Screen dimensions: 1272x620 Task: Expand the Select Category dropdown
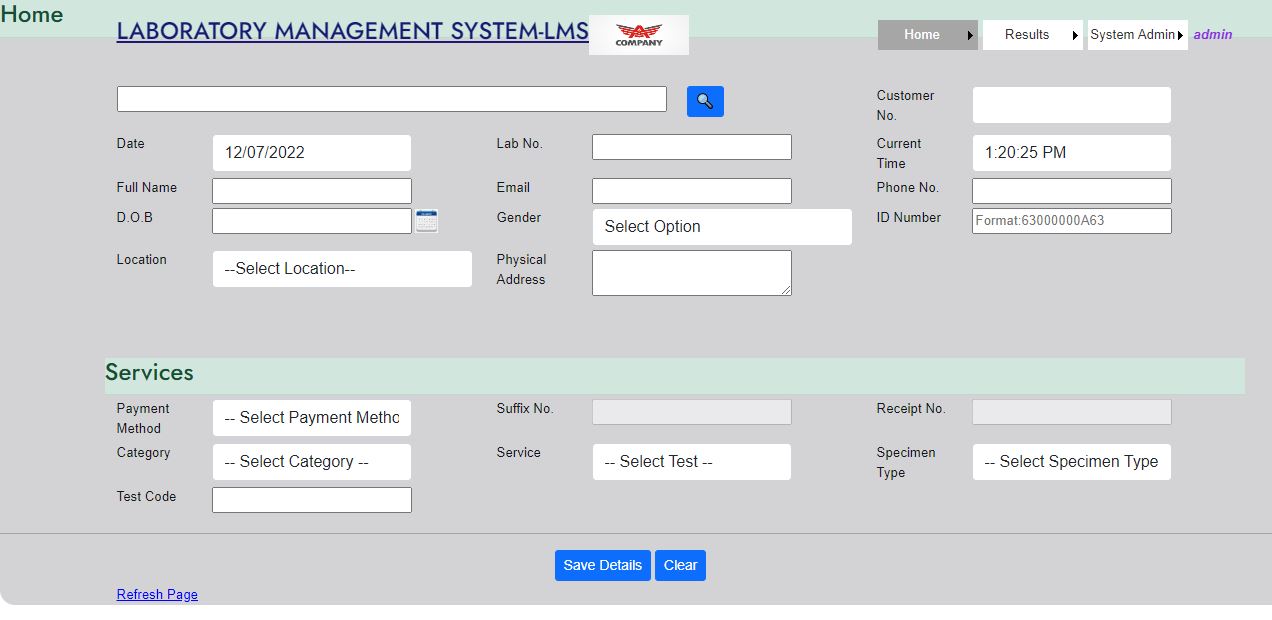[312, 462]
